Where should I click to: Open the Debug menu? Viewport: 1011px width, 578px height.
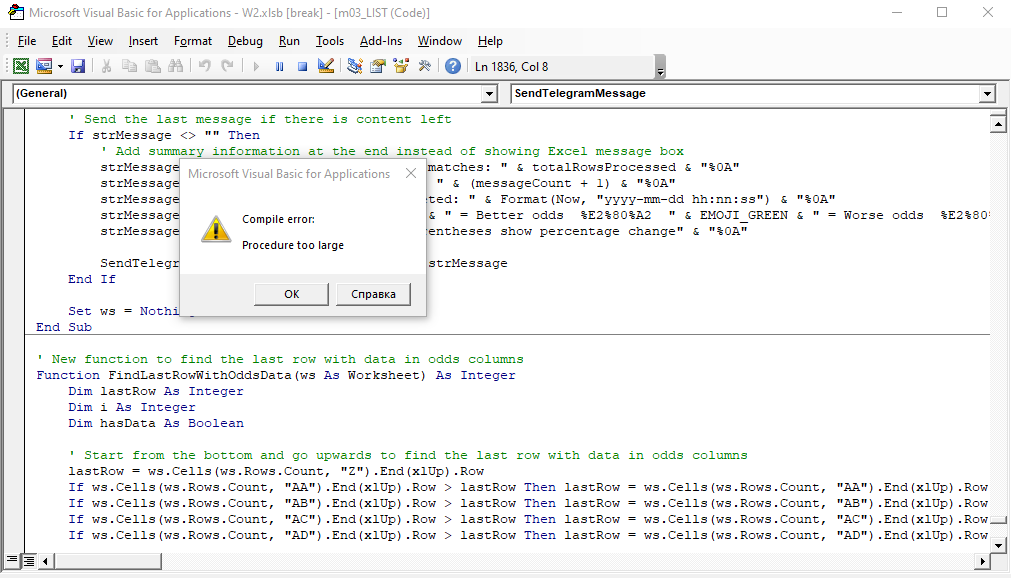click(245, 41)
